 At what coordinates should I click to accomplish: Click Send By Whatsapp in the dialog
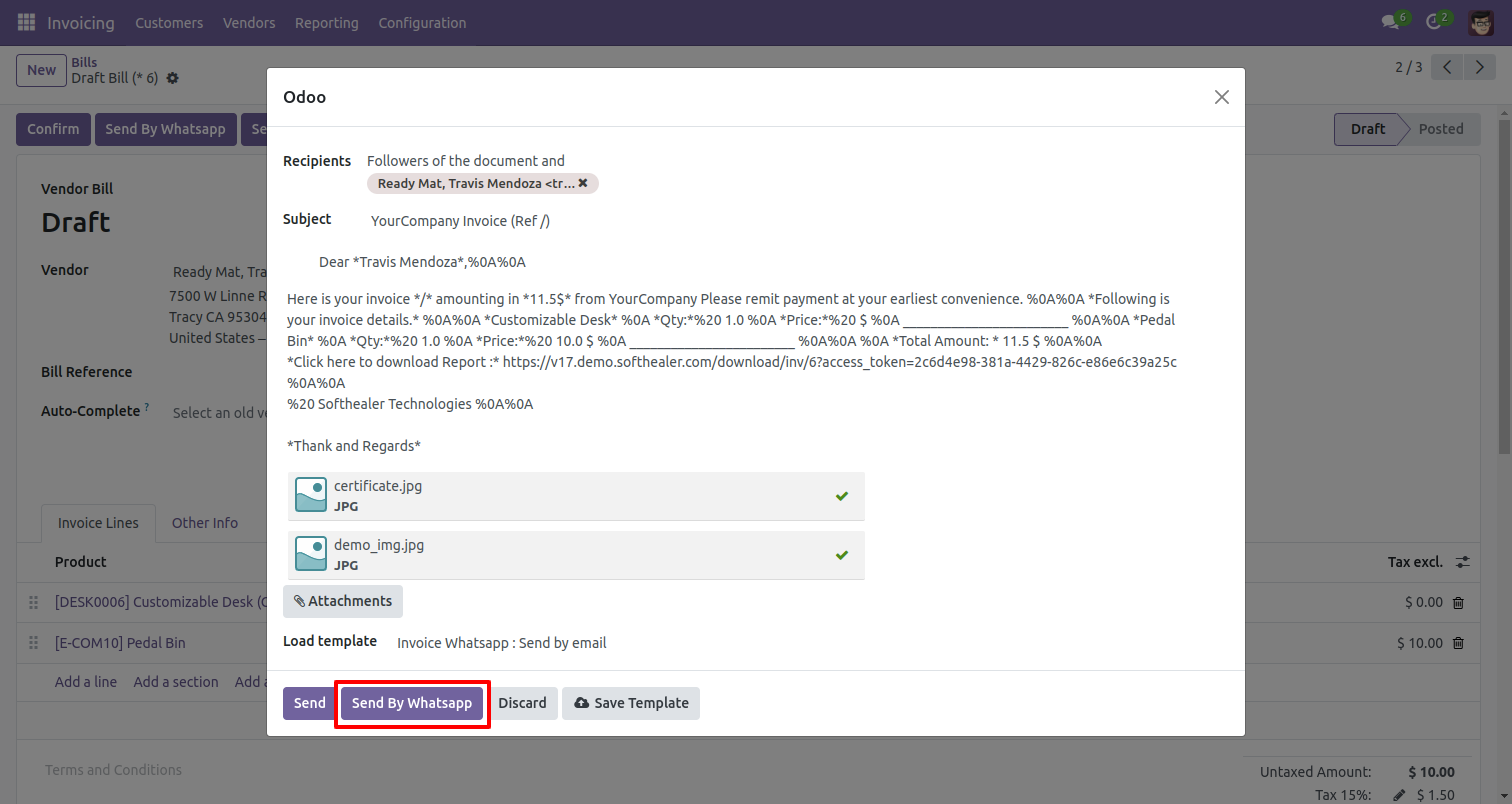412,703
